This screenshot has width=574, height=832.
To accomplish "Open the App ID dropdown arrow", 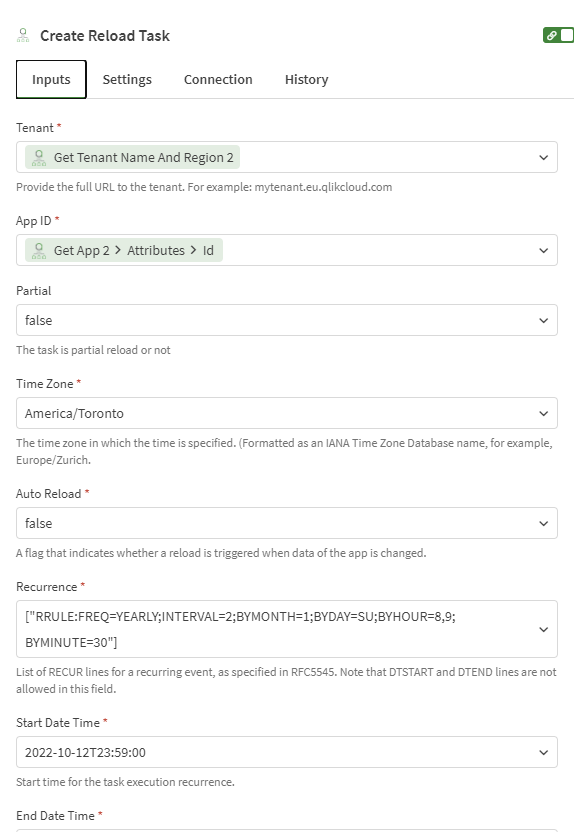I will point(543,250).
